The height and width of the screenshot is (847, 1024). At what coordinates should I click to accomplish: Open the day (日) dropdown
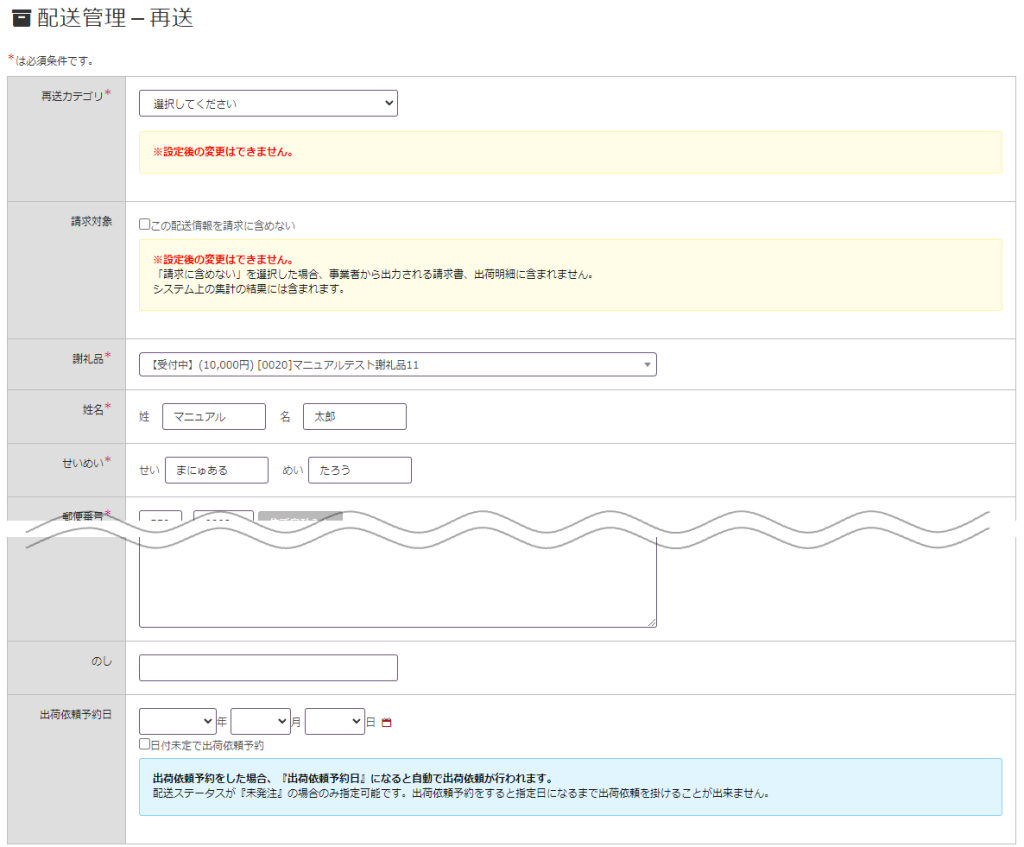[335, 721]
